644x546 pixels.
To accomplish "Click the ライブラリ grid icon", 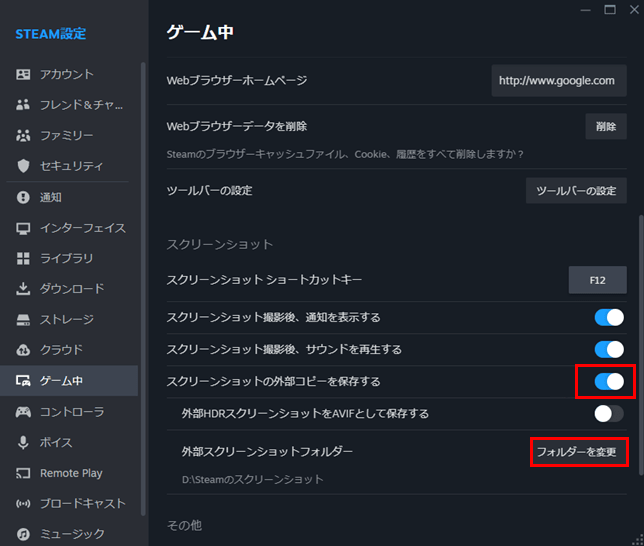I will point(23,258).
